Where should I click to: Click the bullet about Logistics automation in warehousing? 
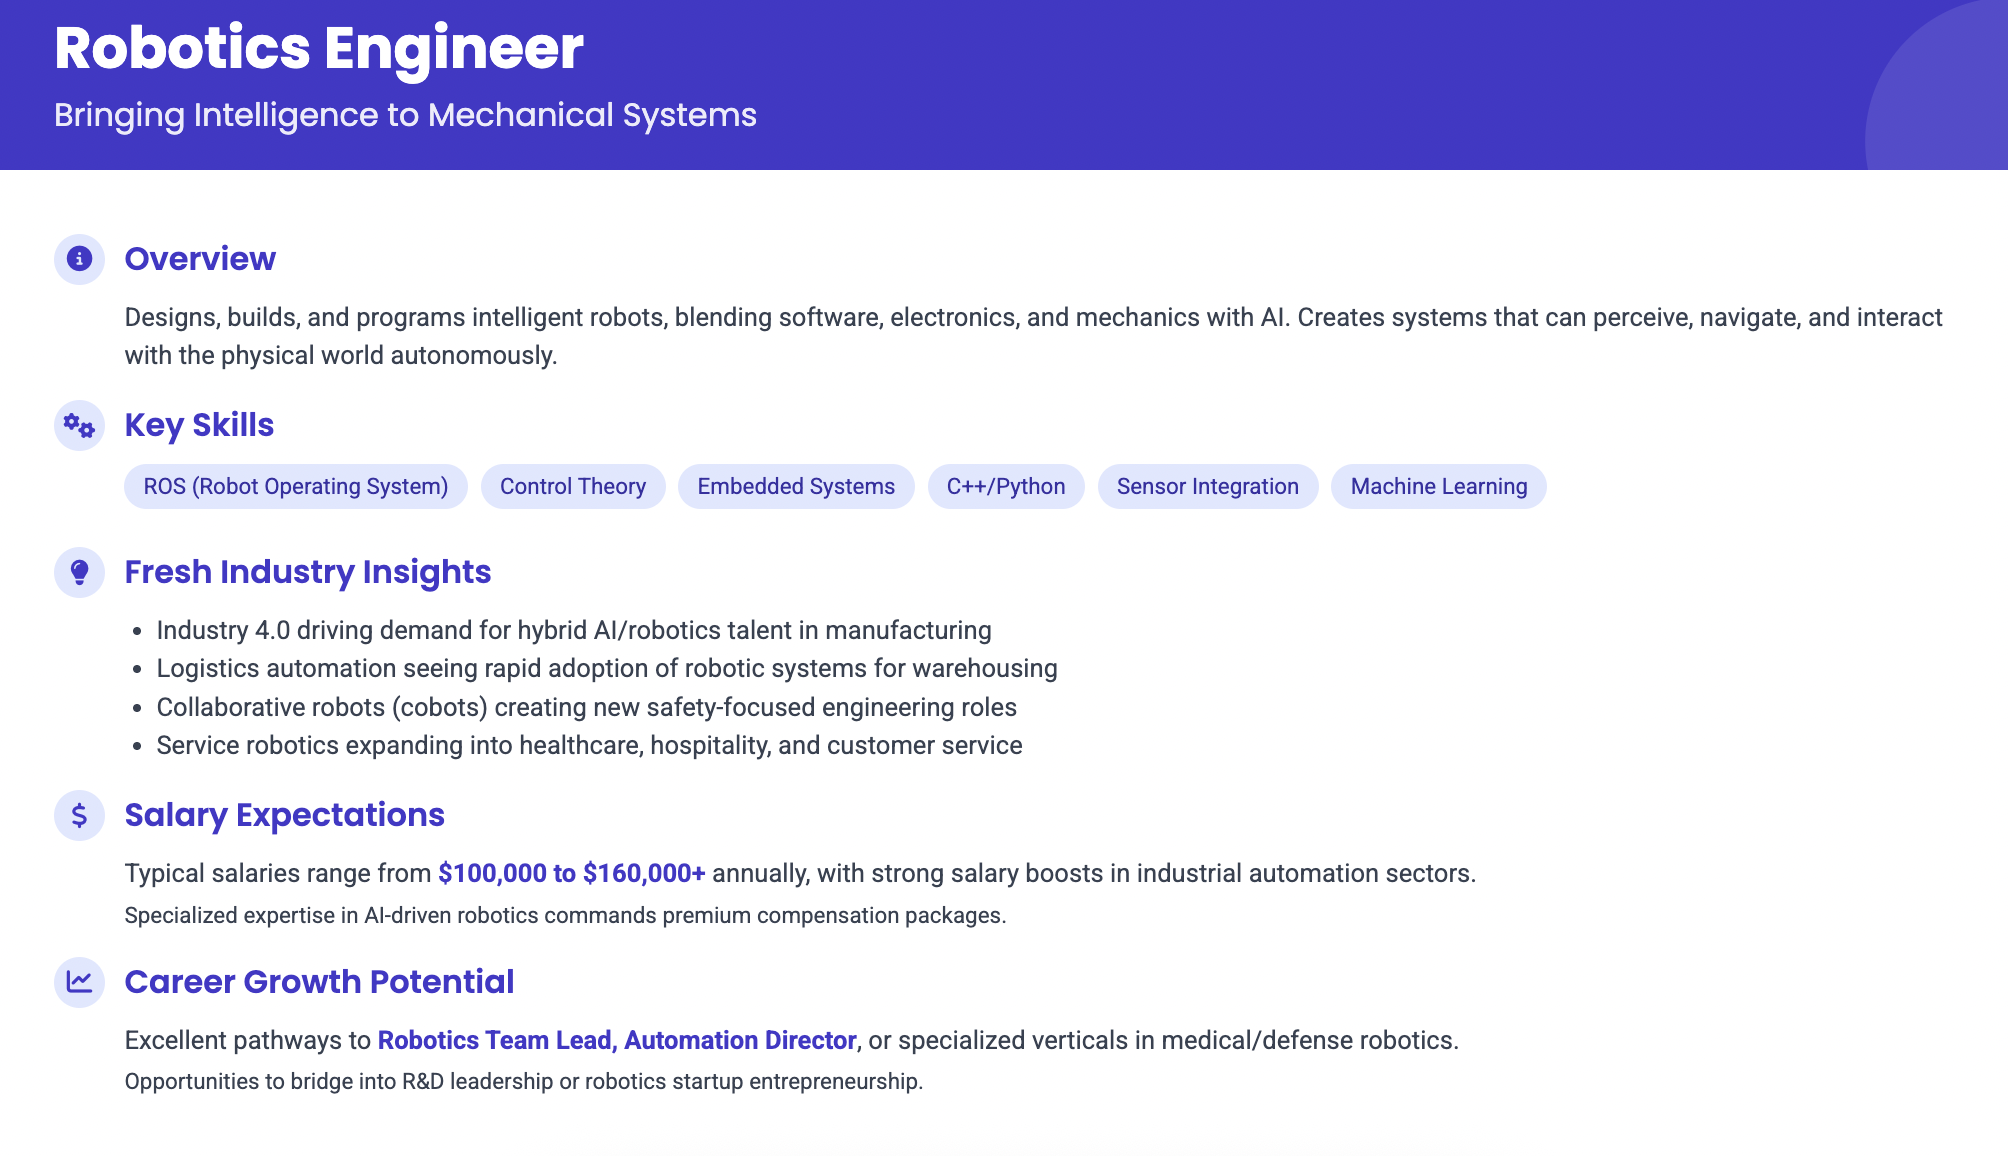tap(607, 668)
